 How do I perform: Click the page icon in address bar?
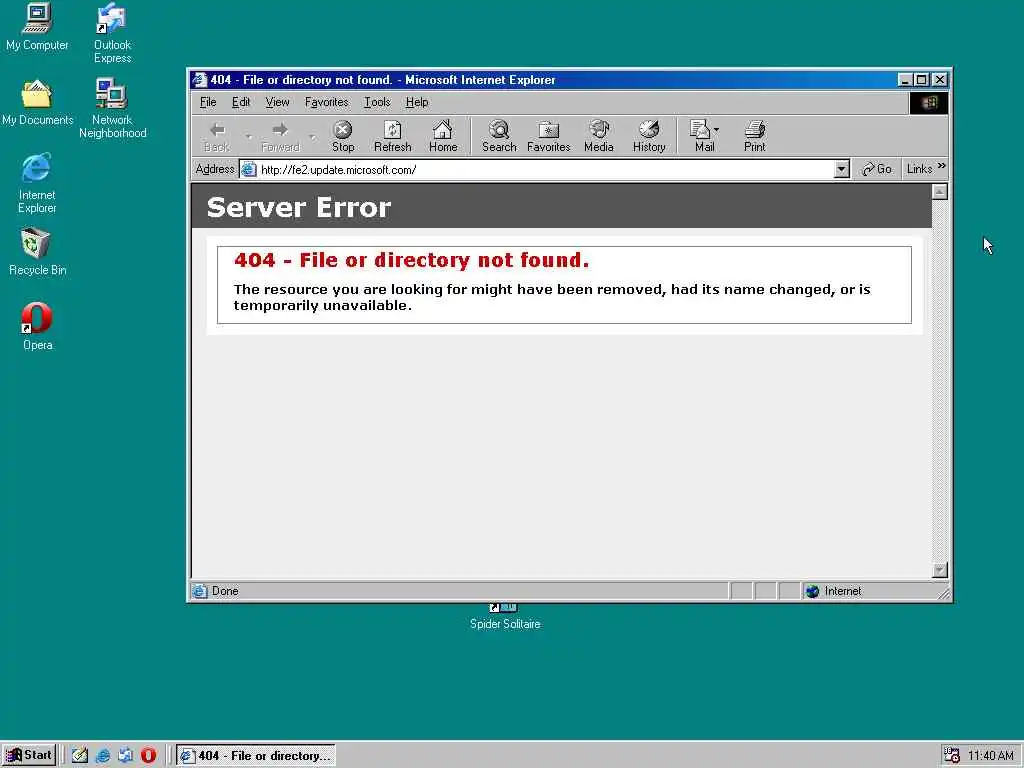pos(249,170)
